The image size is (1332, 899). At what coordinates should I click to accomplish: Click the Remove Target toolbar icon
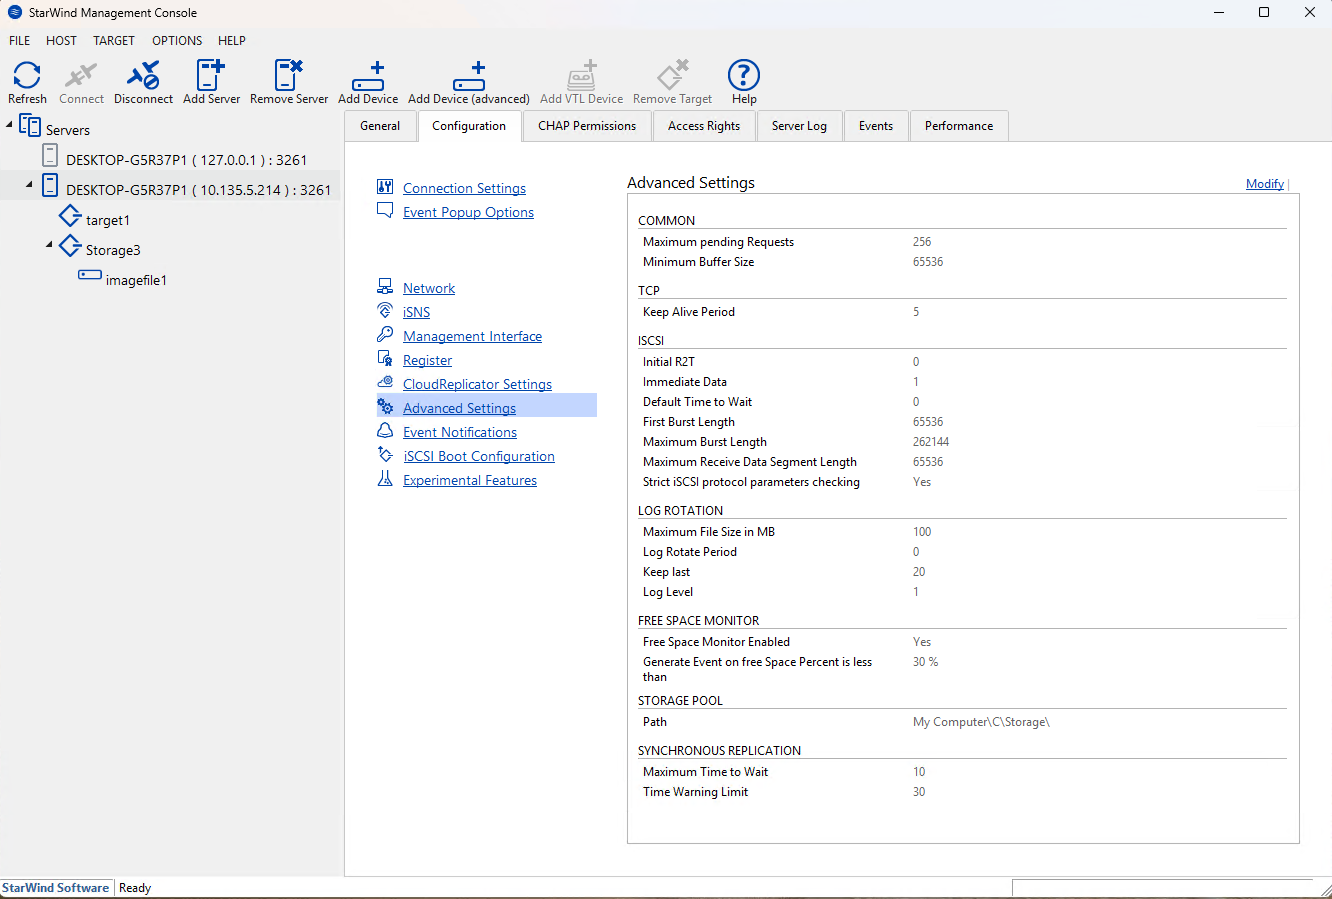click(x=673, y=76)
